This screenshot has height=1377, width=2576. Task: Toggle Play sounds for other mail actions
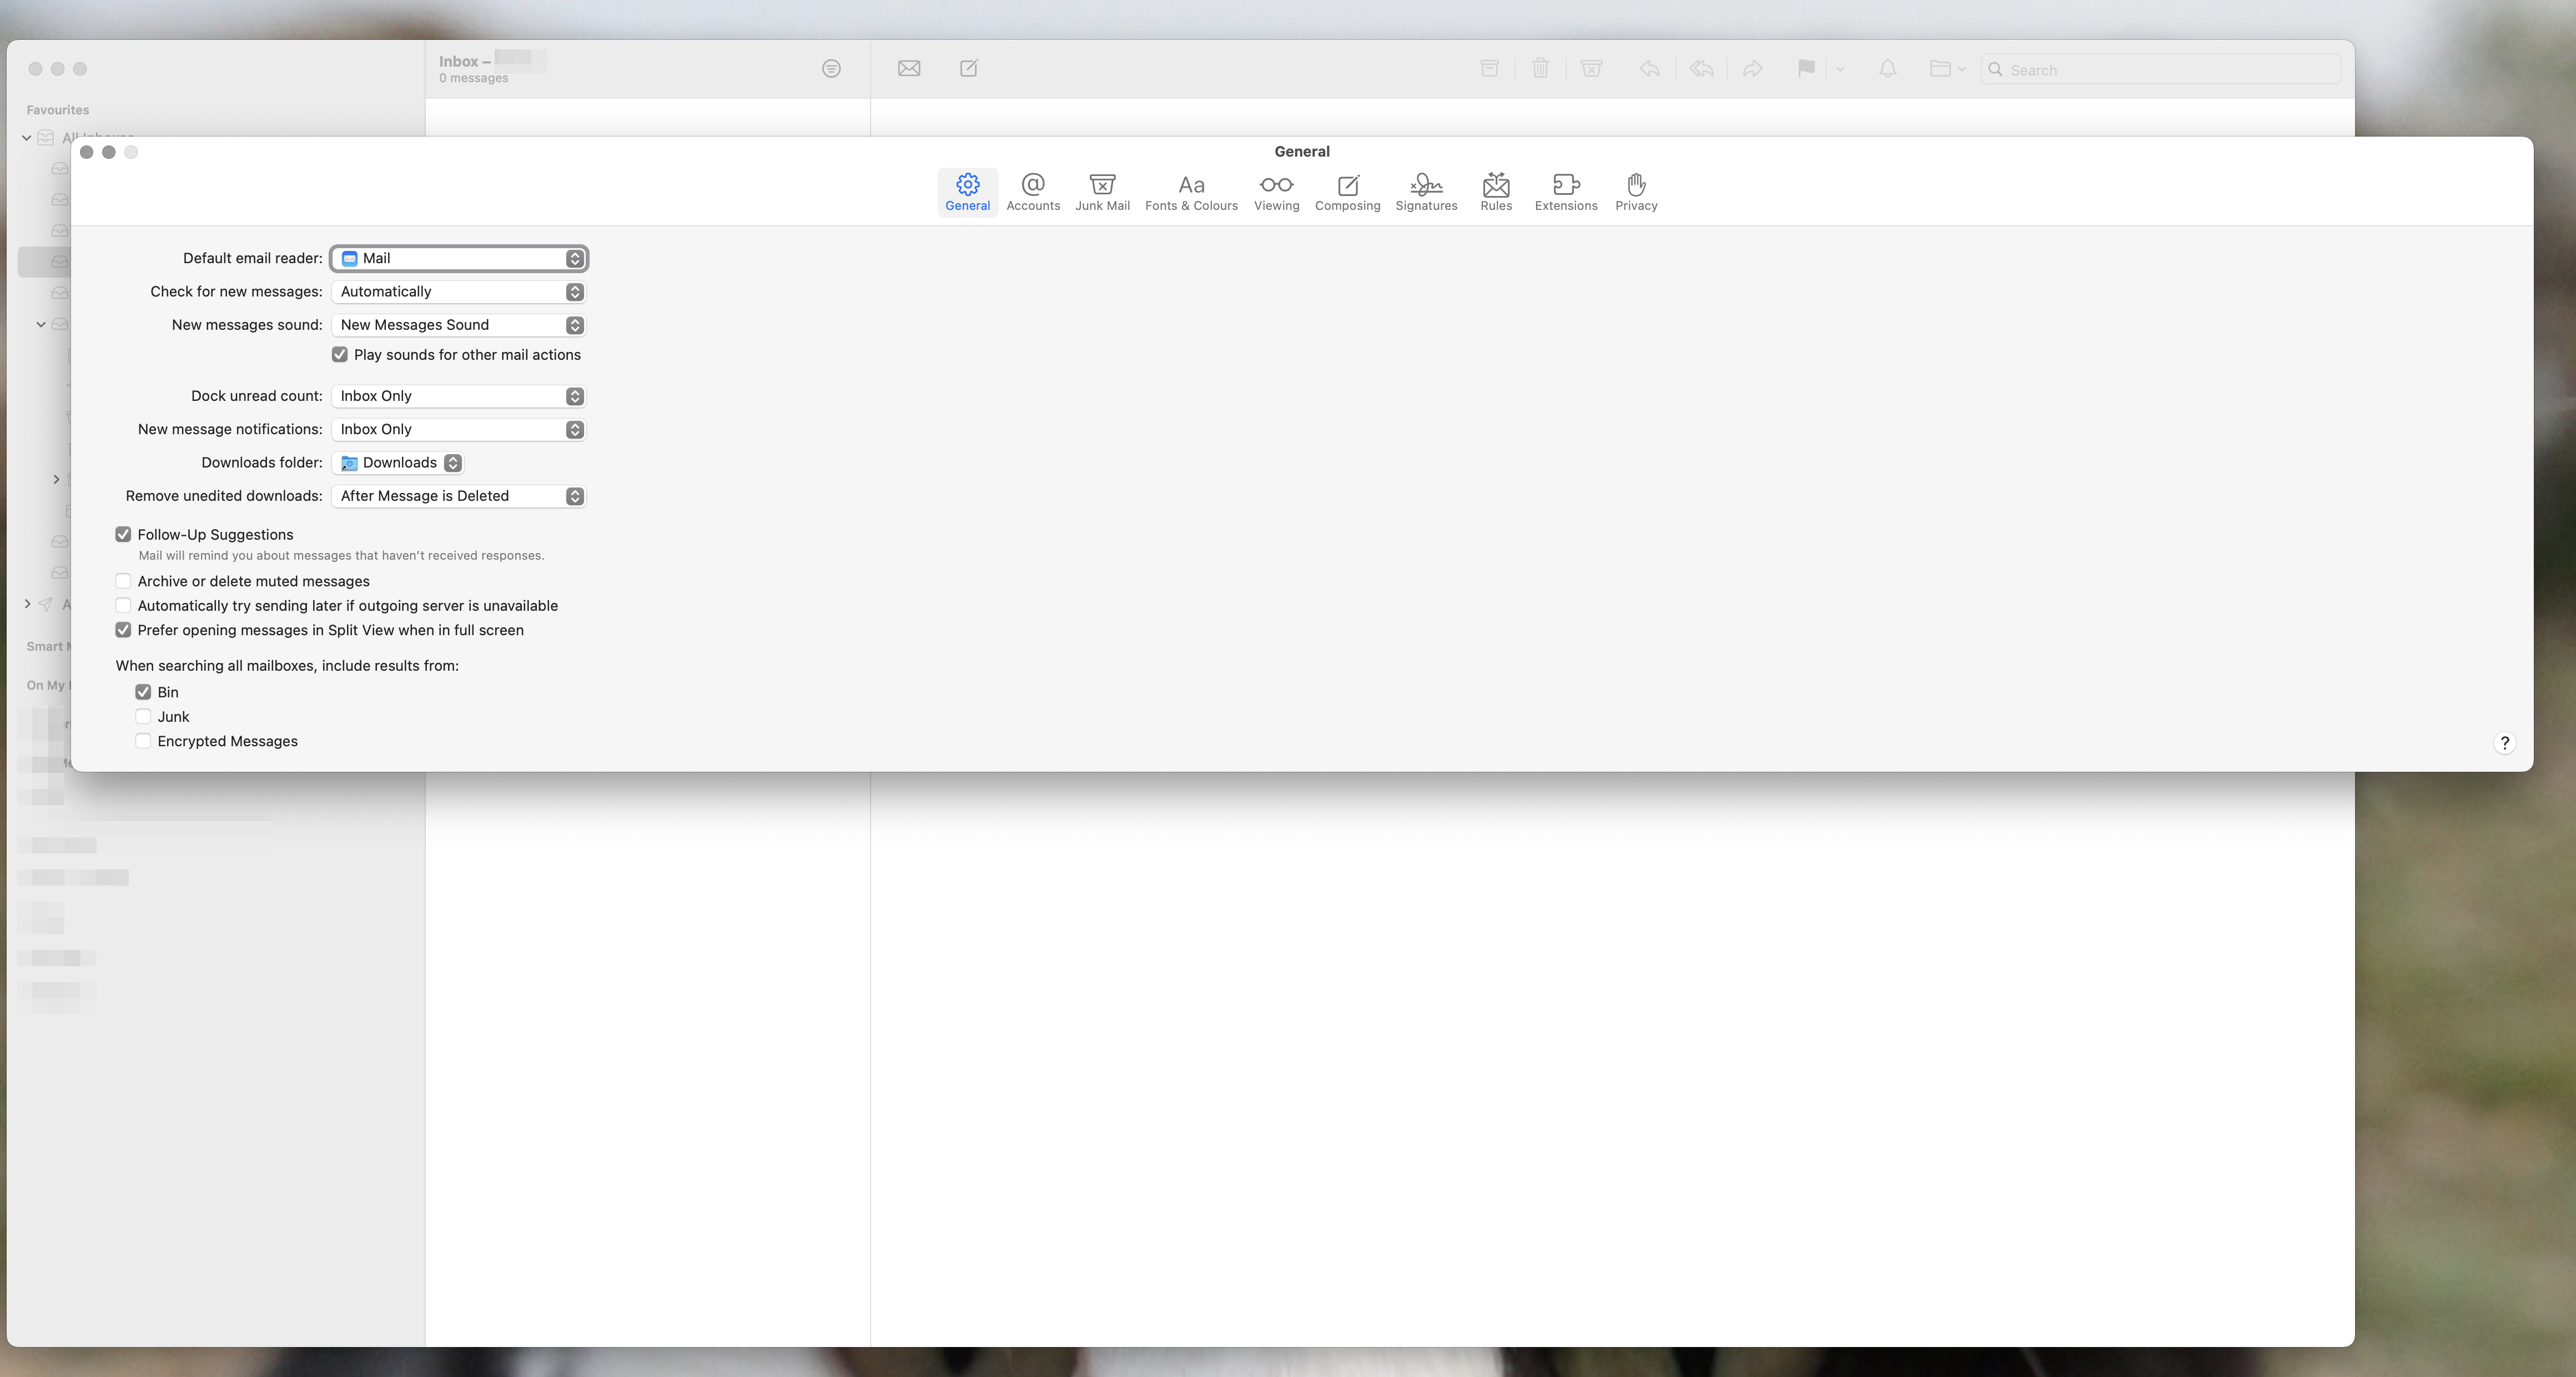(x=340, y=355)
